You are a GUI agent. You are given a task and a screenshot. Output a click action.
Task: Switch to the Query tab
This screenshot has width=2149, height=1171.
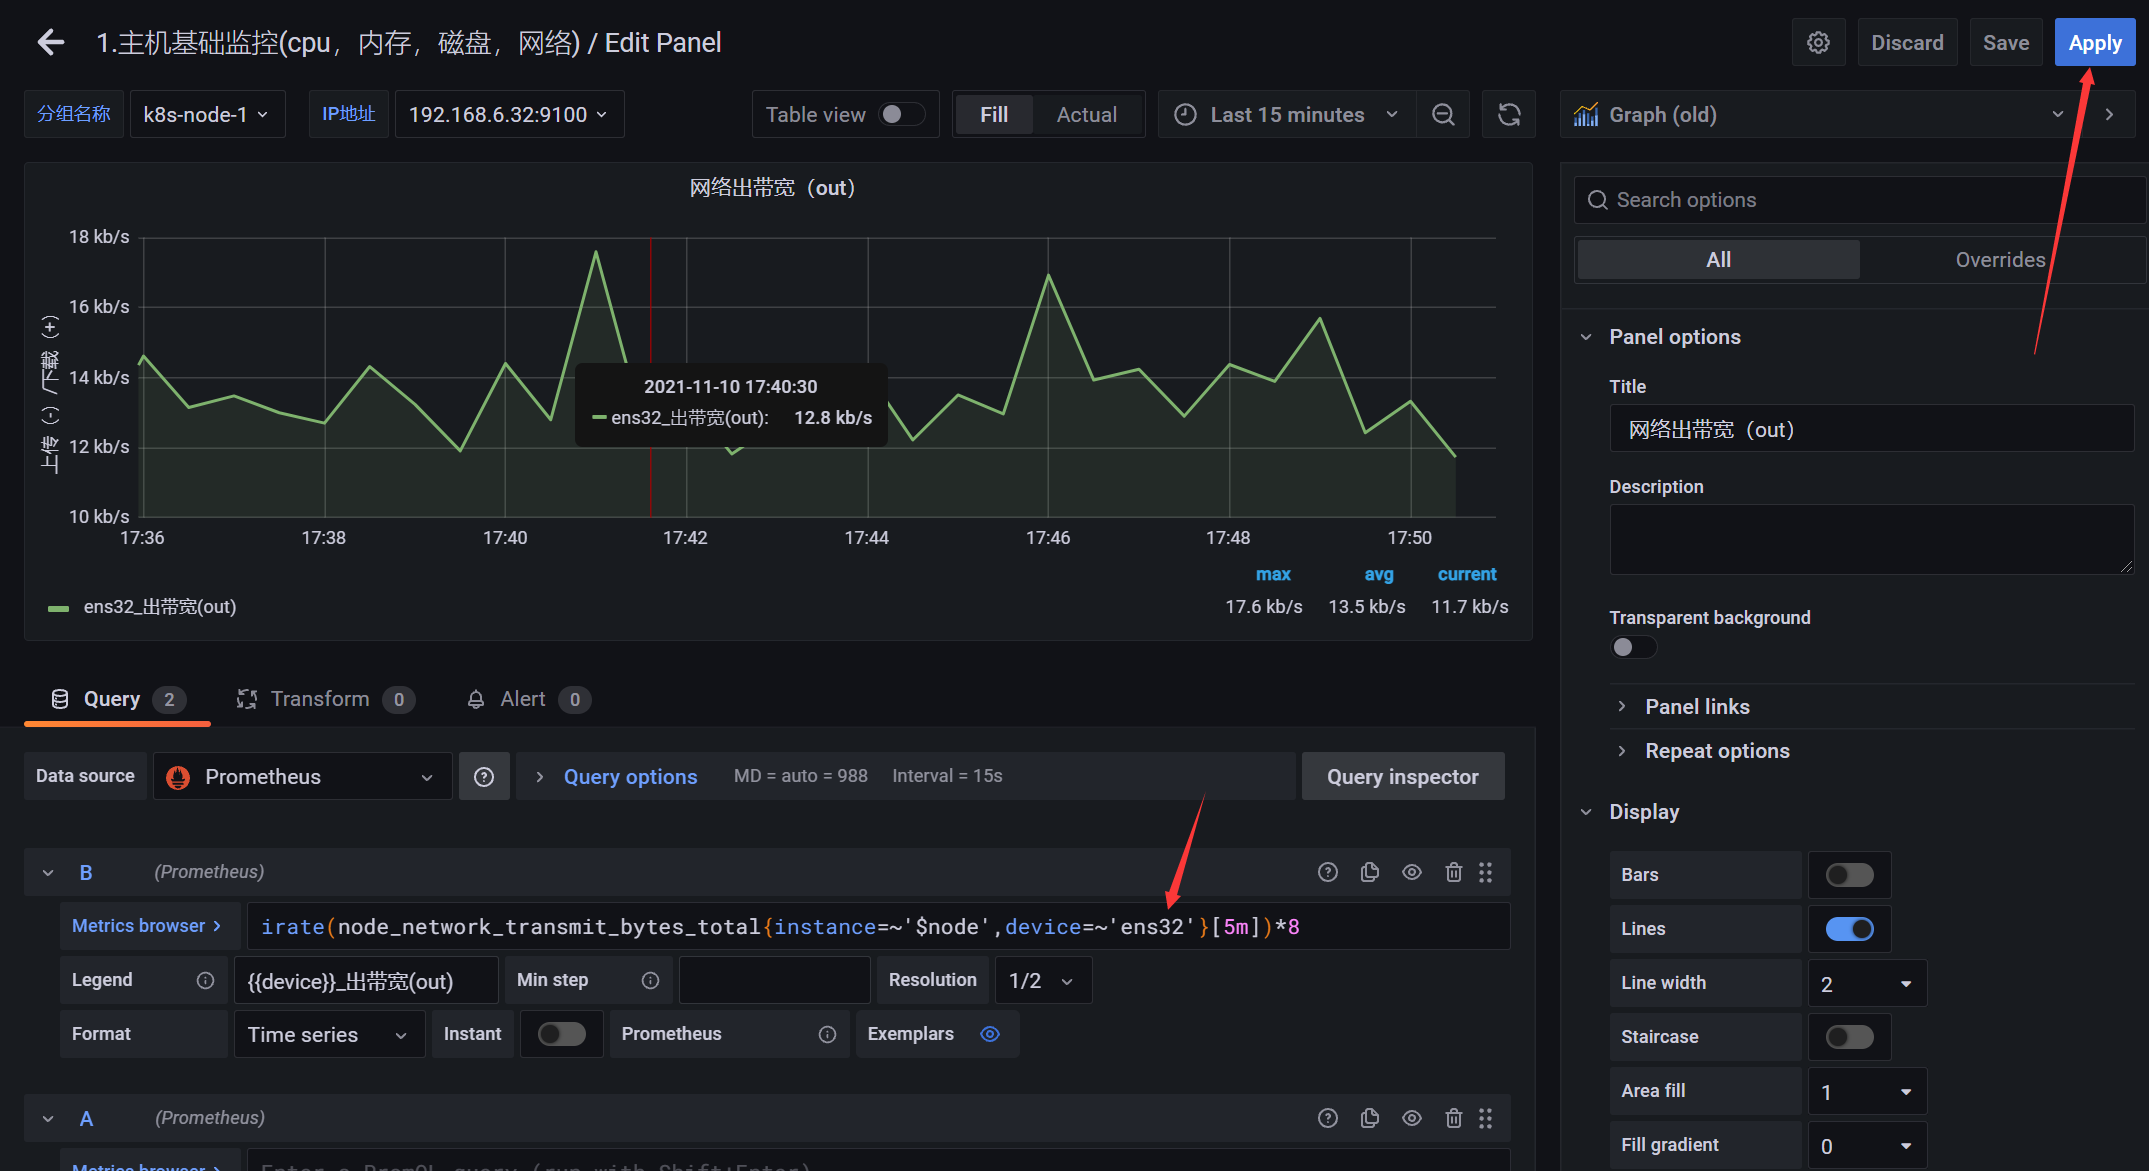click(x=117, y=699)
